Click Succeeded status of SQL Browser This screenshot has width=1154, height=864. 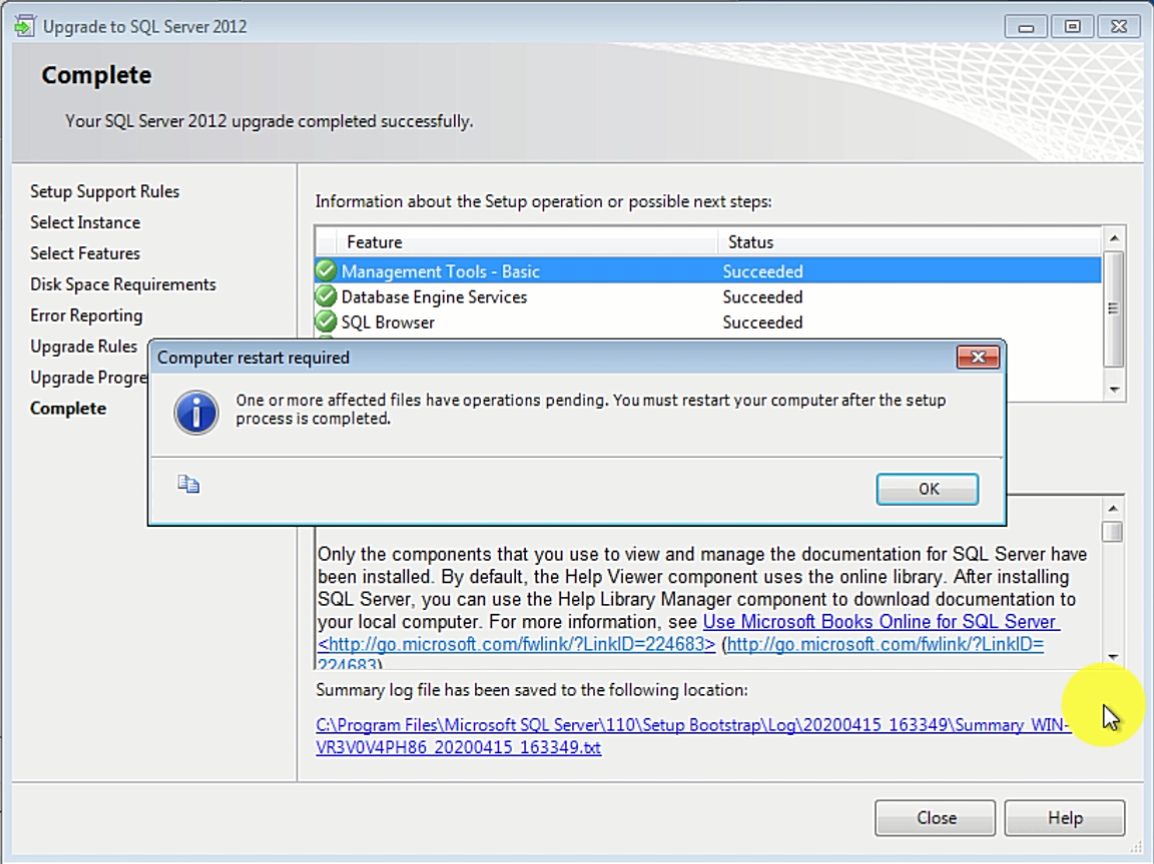coord(762,322)
